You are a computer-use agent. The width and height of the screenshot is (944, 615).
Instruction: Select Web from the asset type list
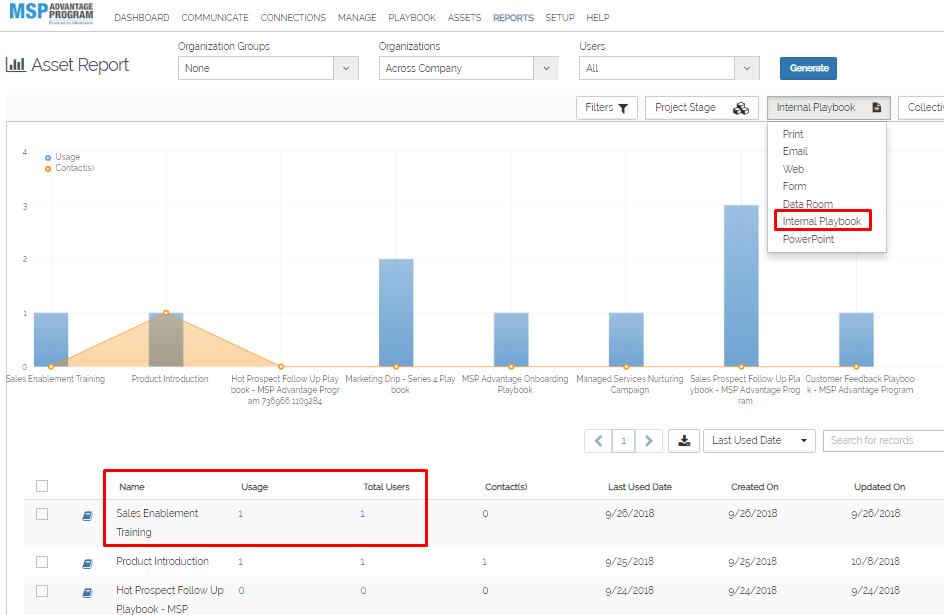pos(793,169)
